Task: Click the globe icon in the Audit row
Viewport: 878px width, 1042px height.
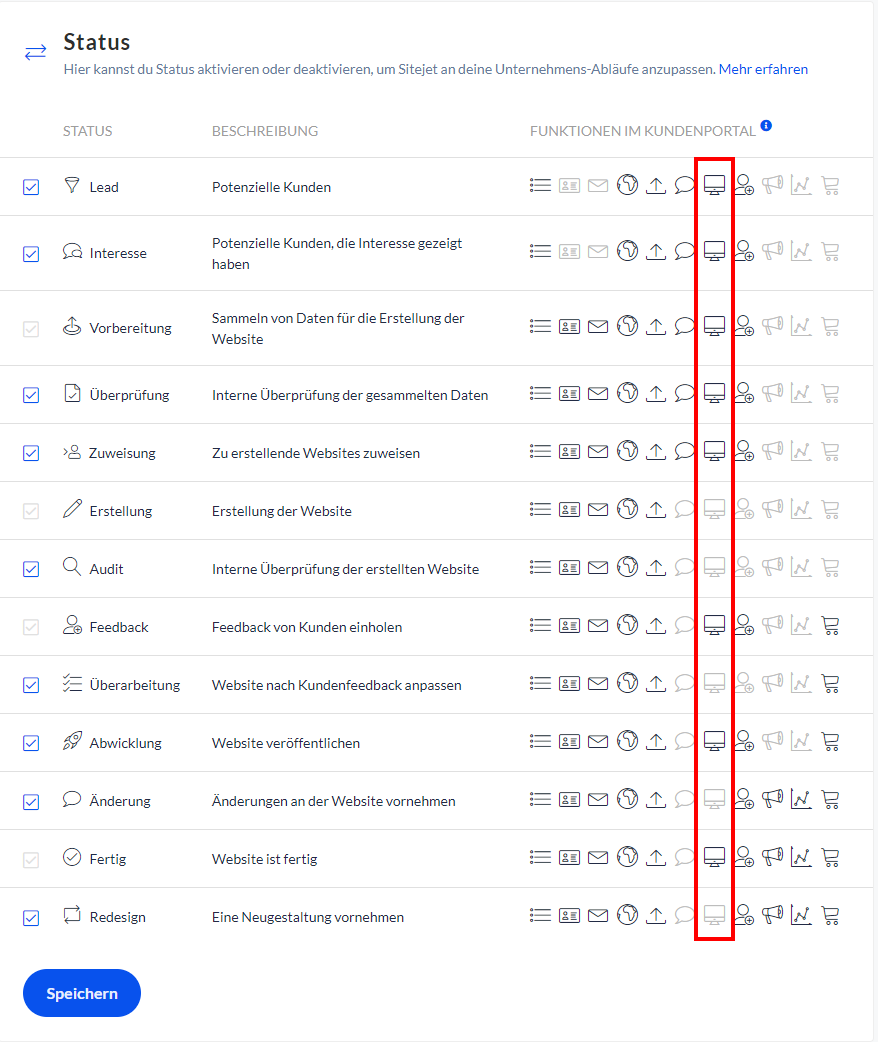Action: (627, 567)
